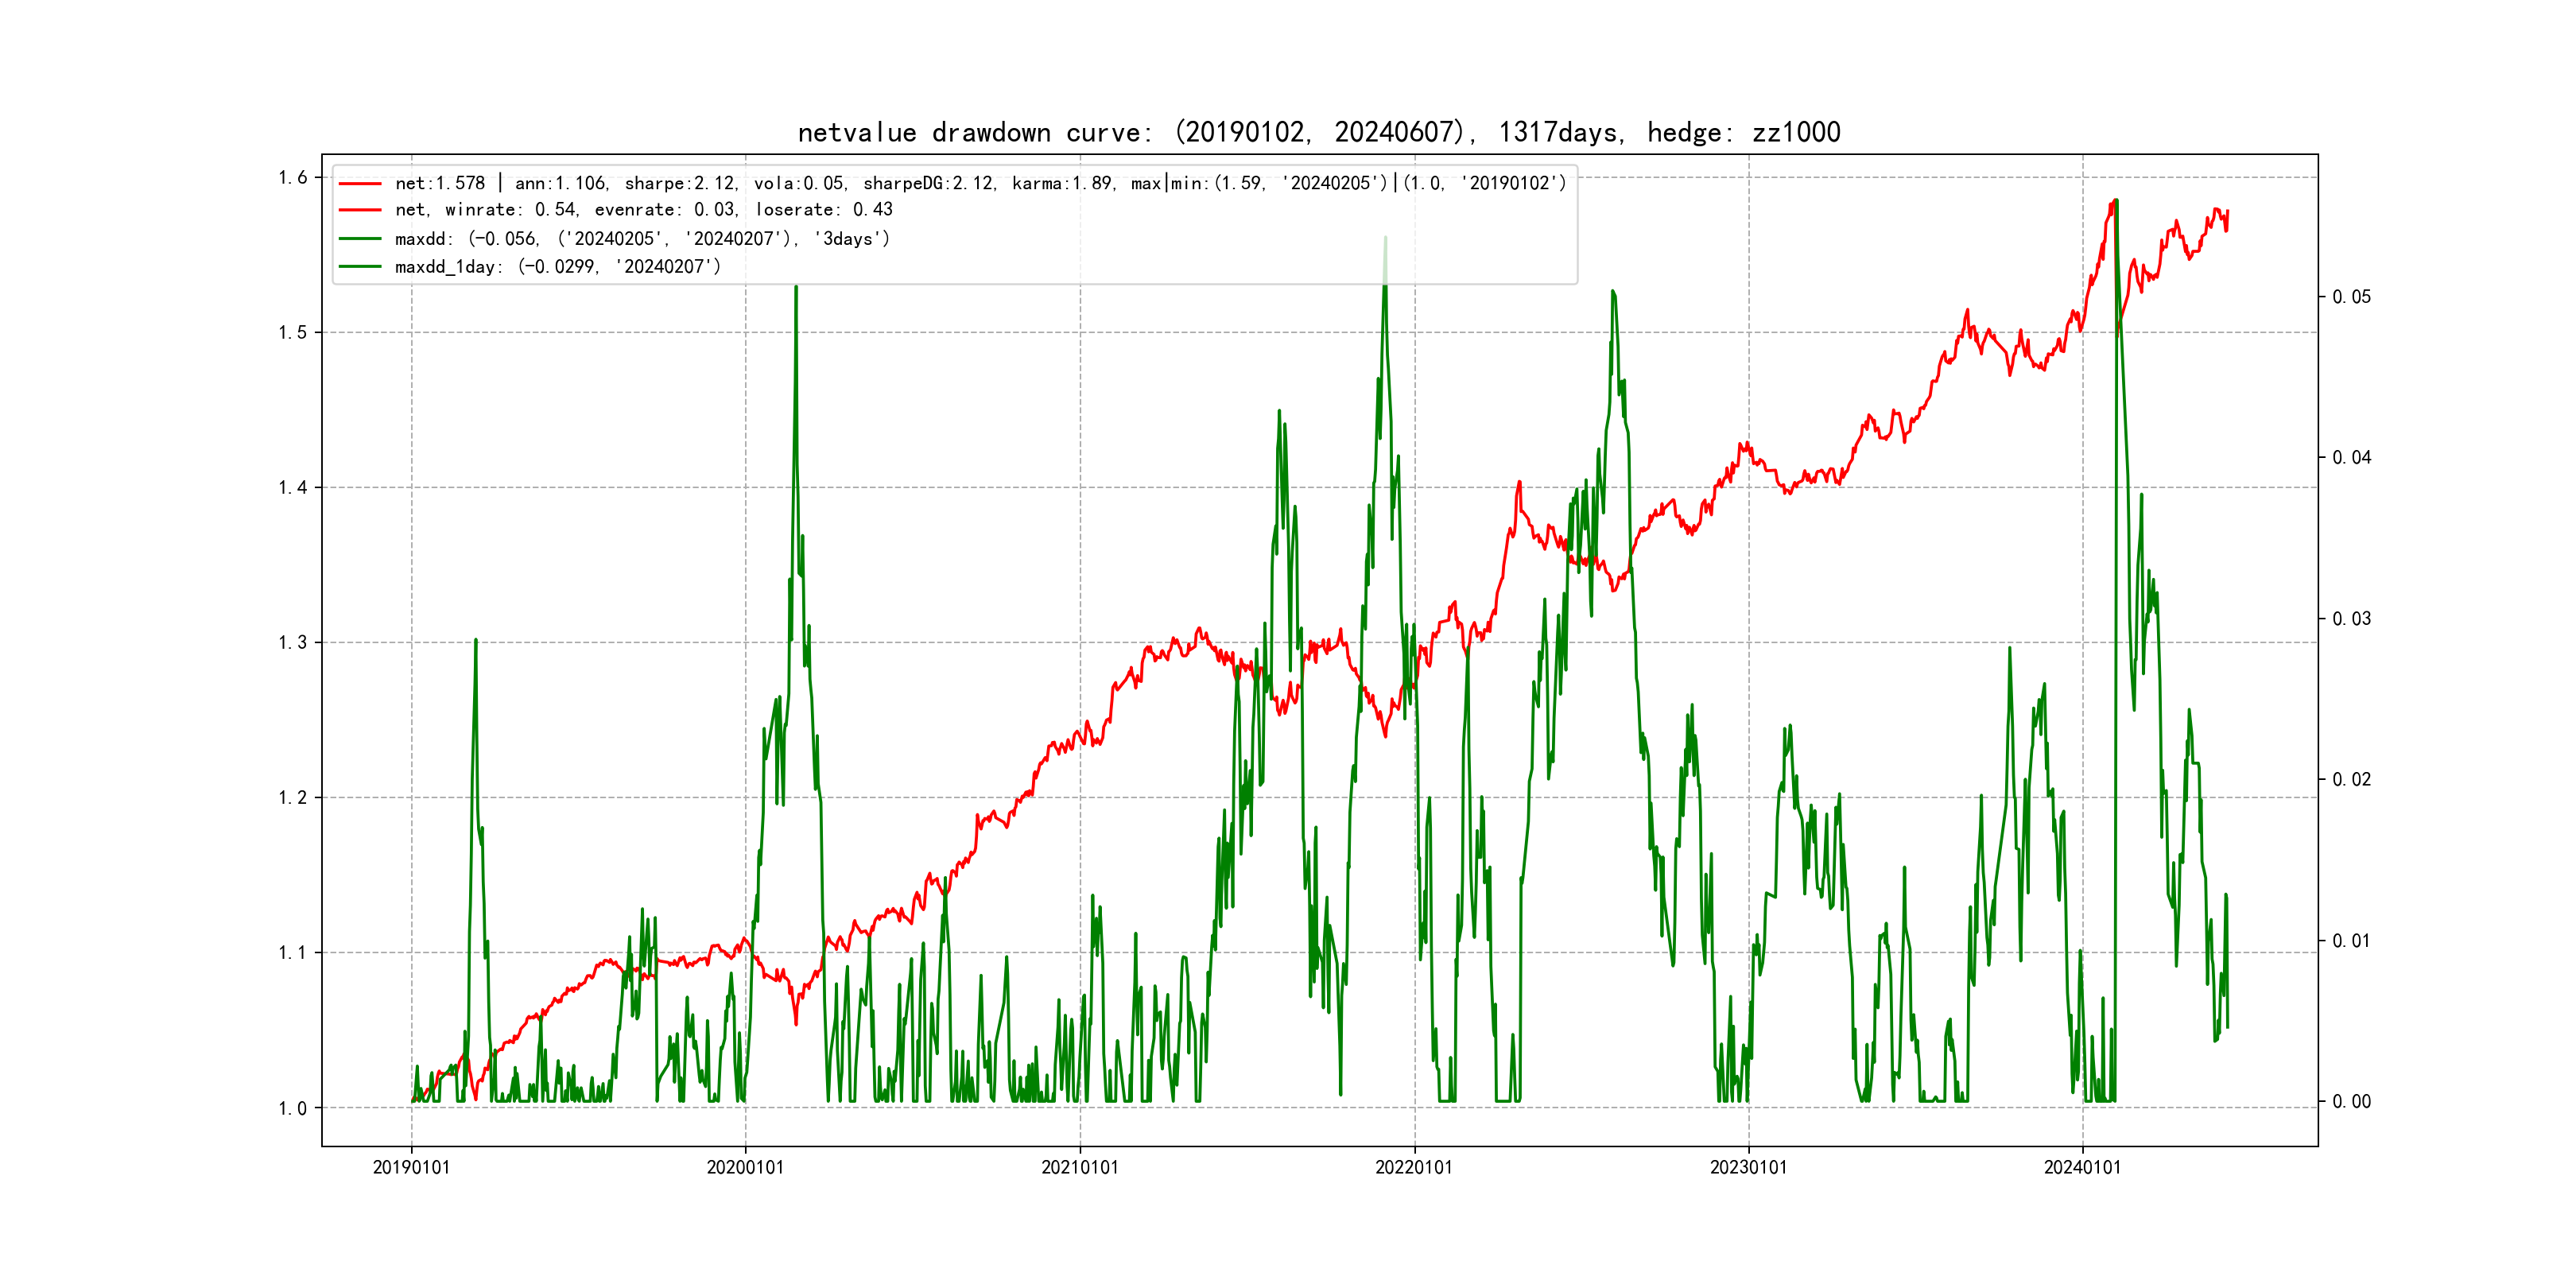Click the 20220101 x-axis date label
This screenshot has width=2576, height=1288.
(x=1414, y=1168)
